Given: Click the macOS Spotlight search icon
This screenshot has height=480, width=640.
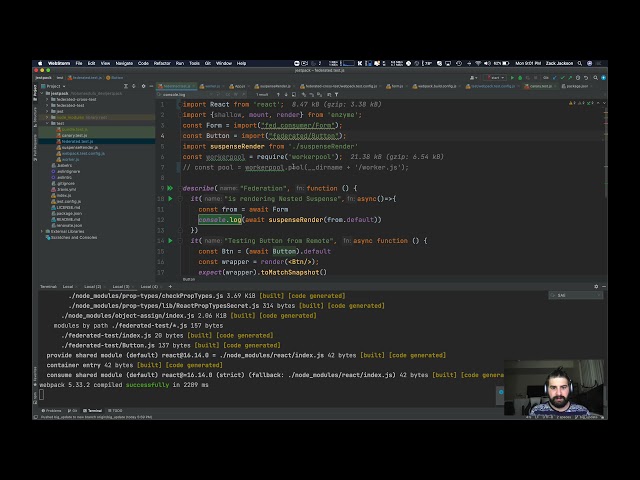Looking at the screenshot, I should click(x=580, y=63).
